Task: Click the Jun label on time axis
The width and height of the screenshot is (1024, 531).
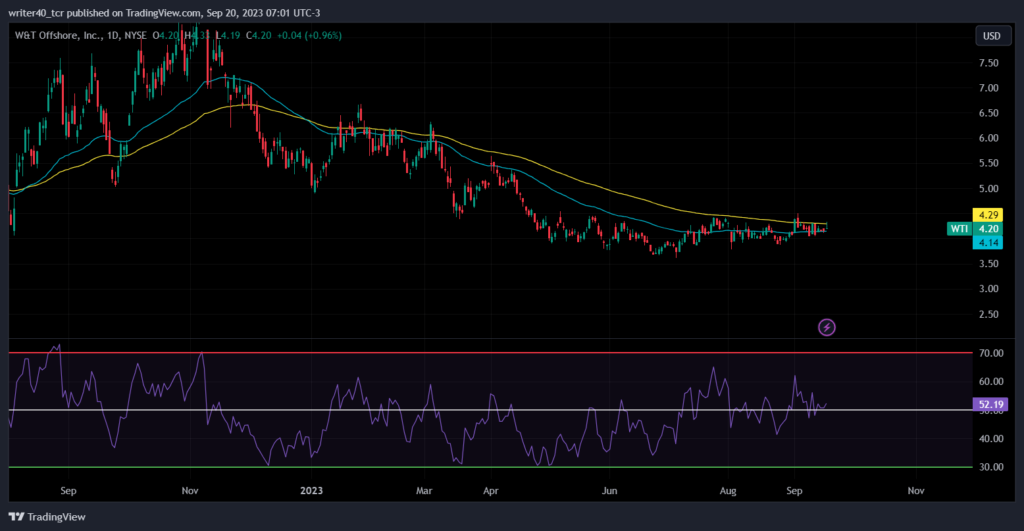Action: point(609,491)
